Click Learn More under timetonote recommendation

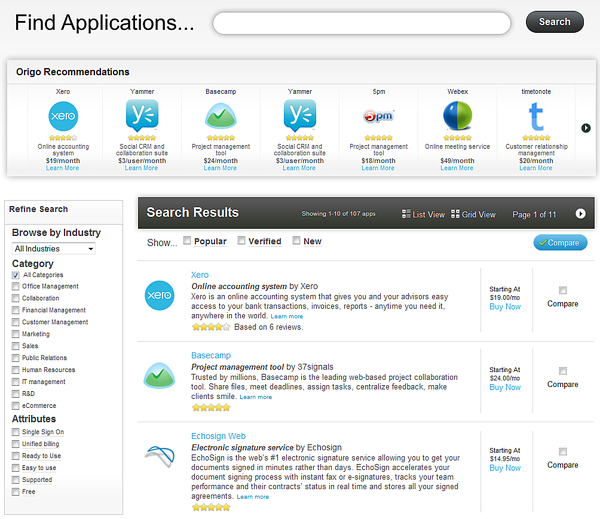(x=536, y=168)
